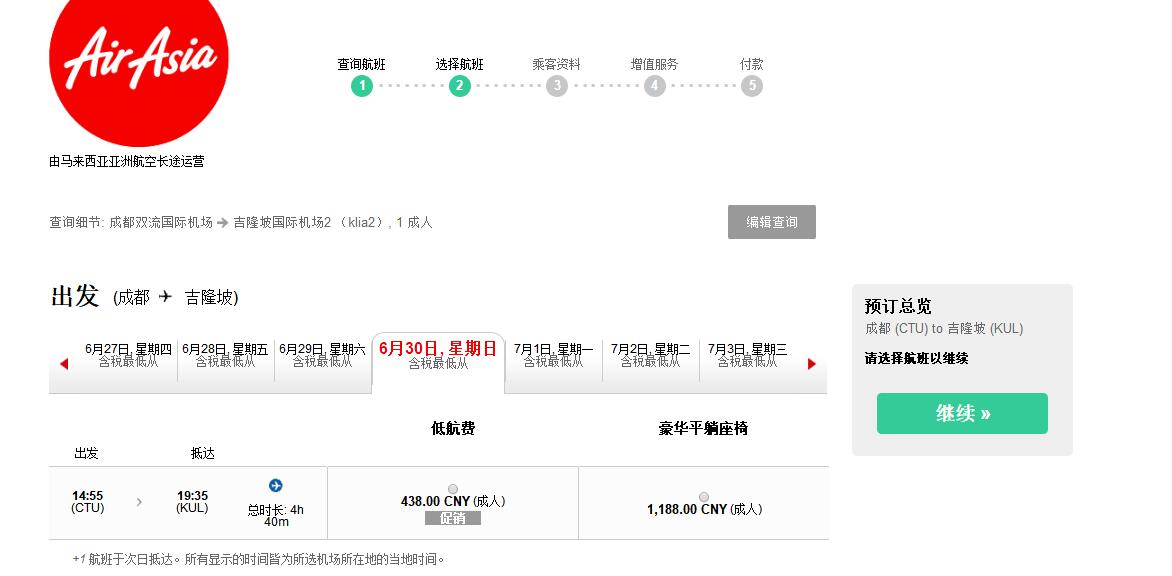Switch to the June 27 Thursday tab
This screenshot has width=1172, height=576.
128,355
